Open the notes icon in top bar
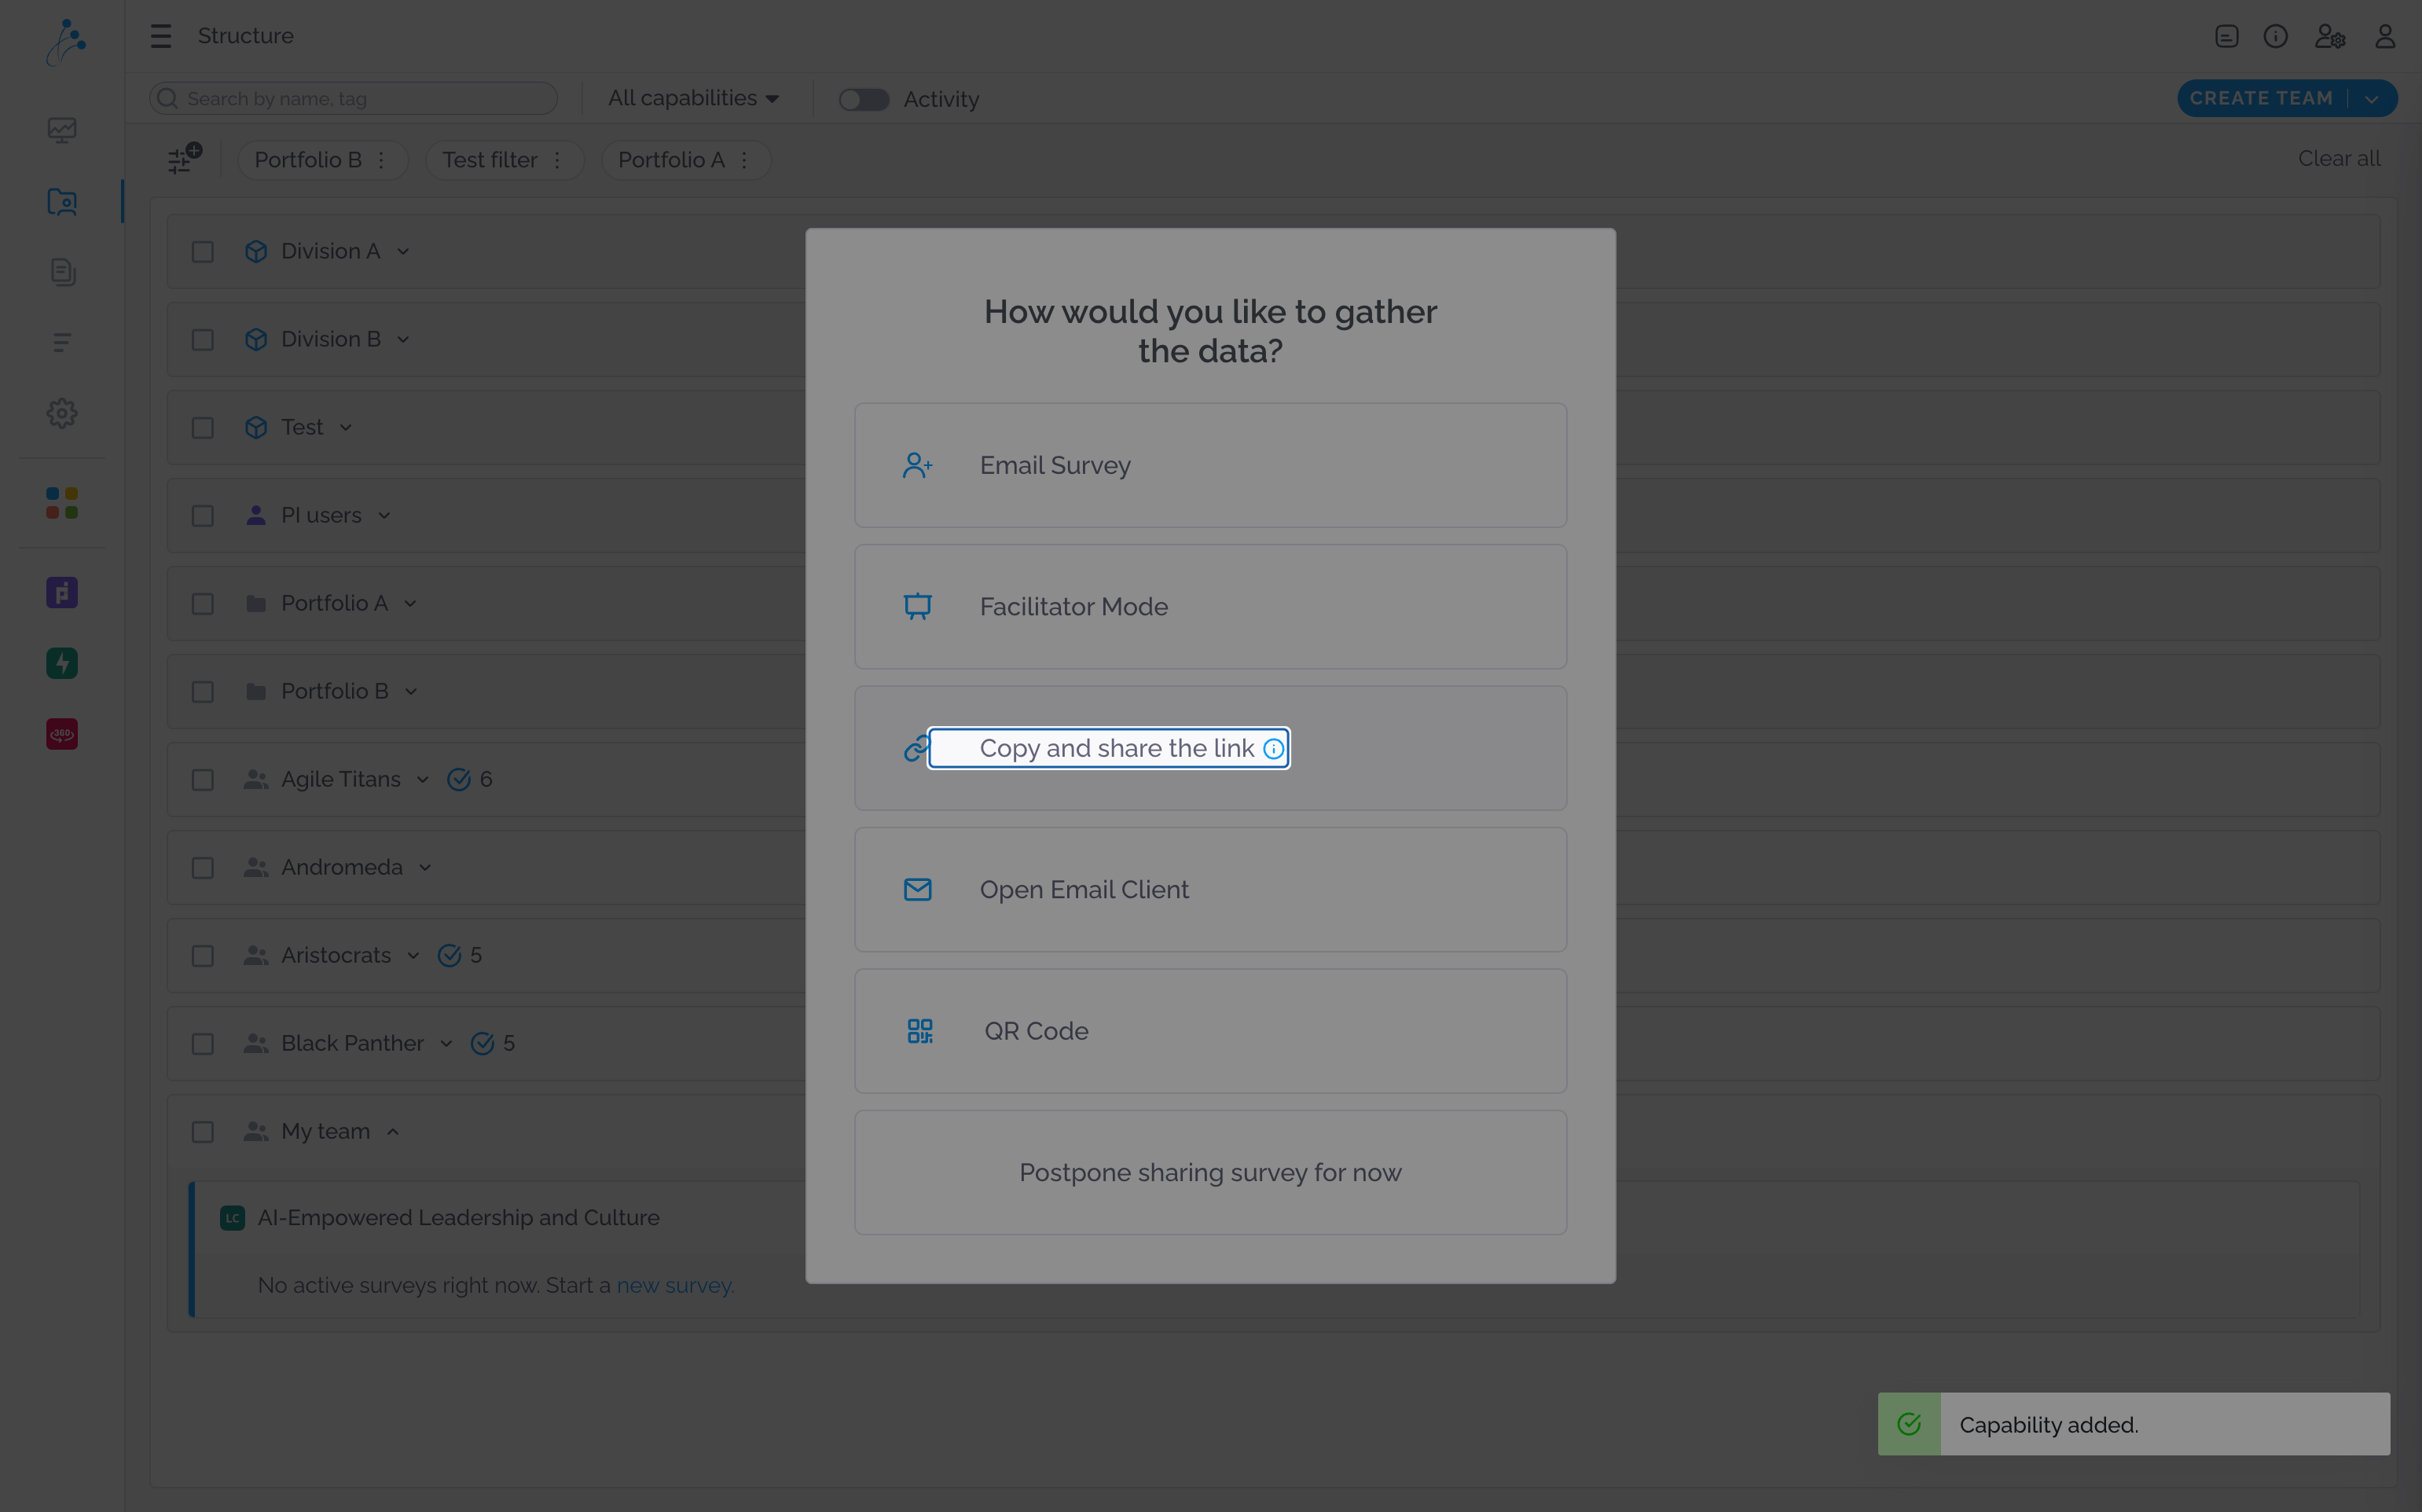This screenshot has width=2422, height=1512. pos(2226,36)
